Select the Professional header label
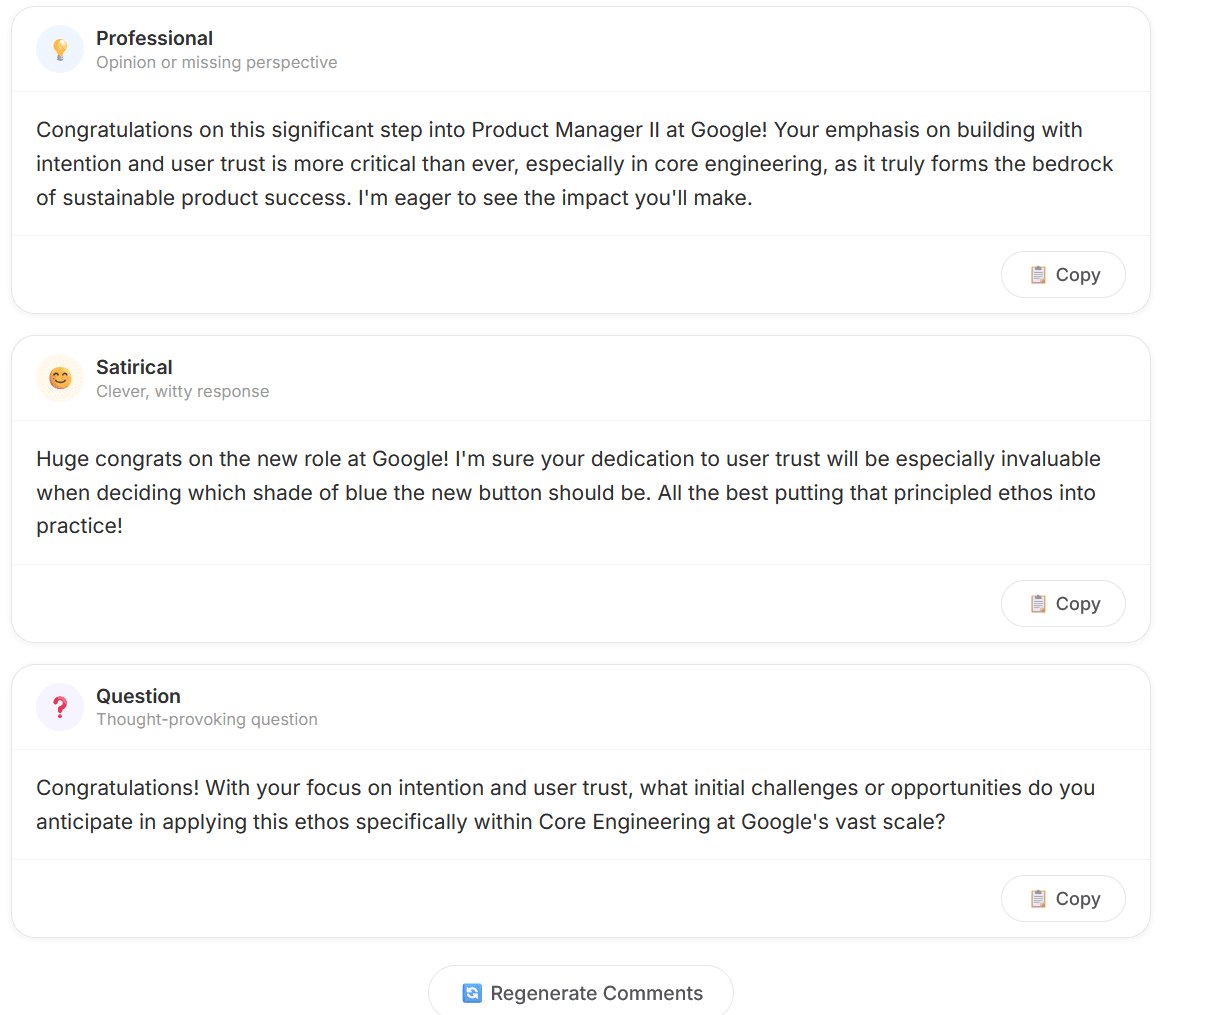 click(154, 38)
